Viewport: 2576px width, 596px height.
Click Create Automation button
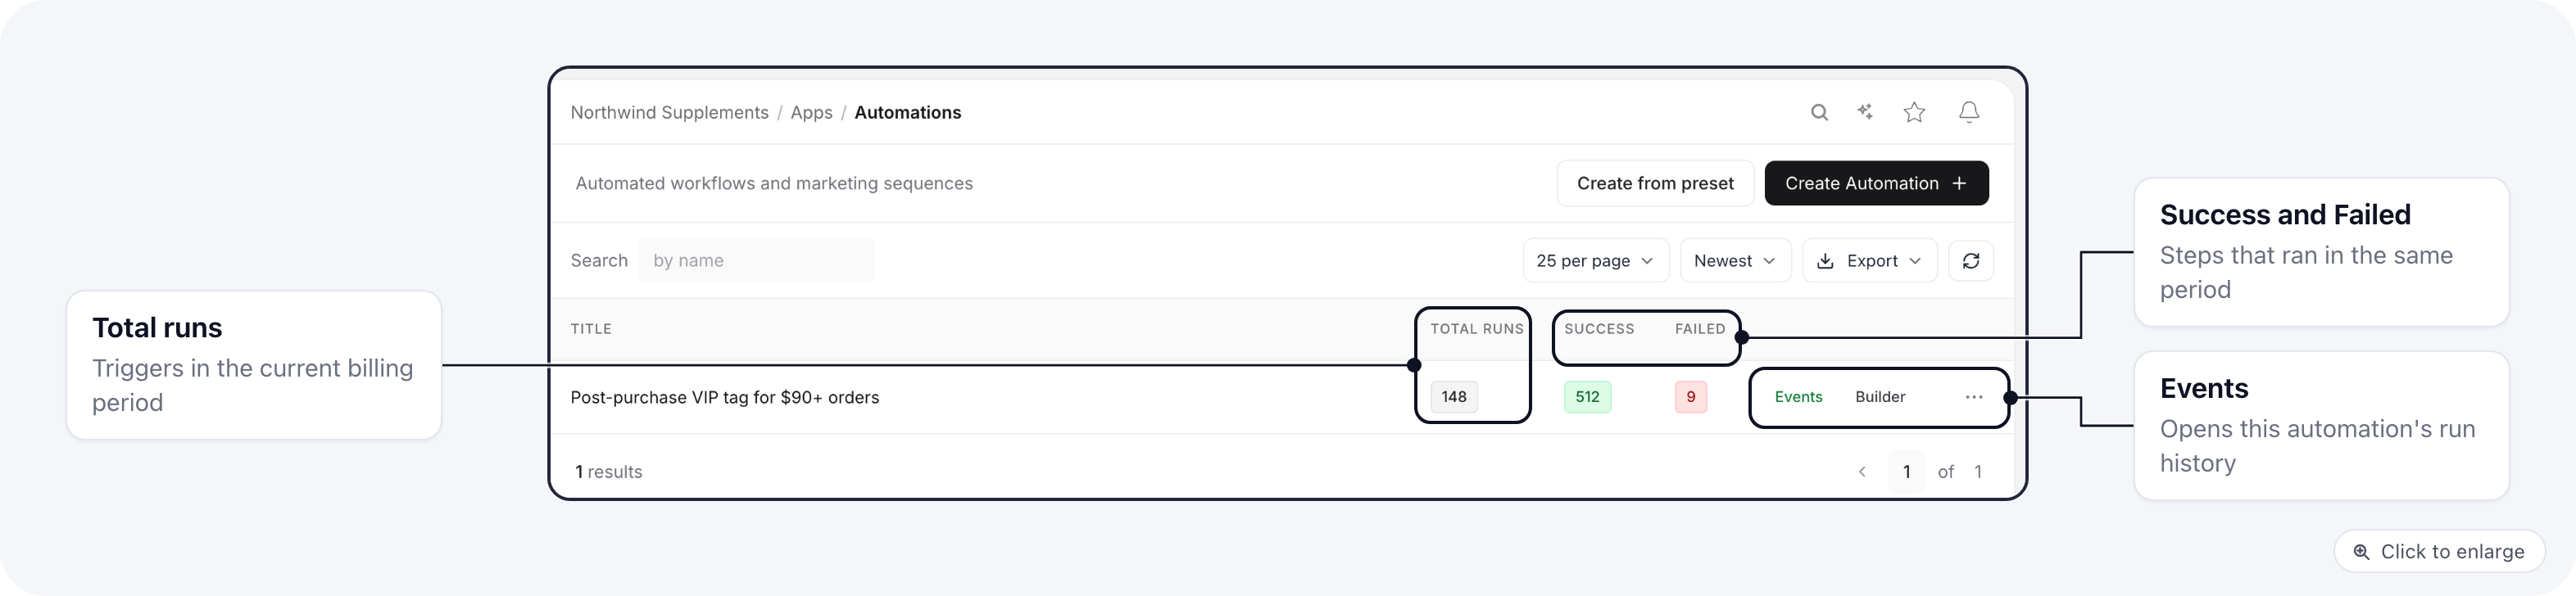[x=1876, y=183]
